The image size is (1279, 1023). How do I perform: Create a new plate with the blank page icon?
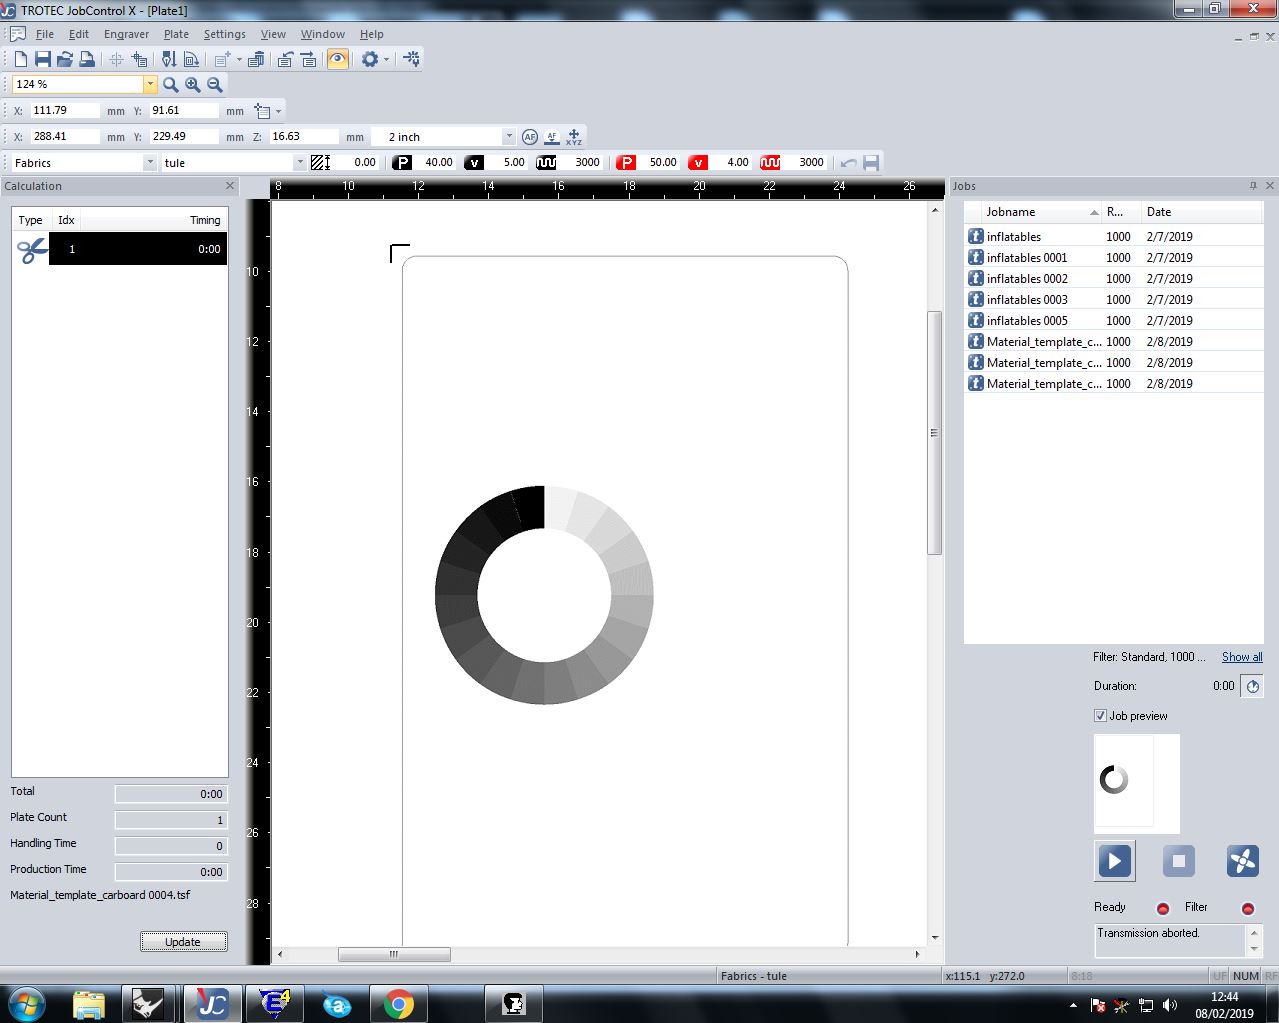21,60
